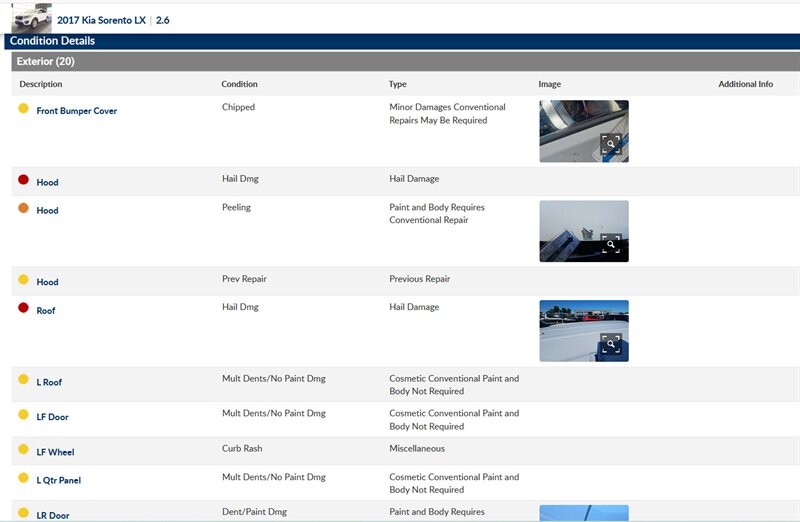The width and height of the screenshot is (800, 522).
Task: Collapse the Condition Details header bar
Action: (52, 41)
